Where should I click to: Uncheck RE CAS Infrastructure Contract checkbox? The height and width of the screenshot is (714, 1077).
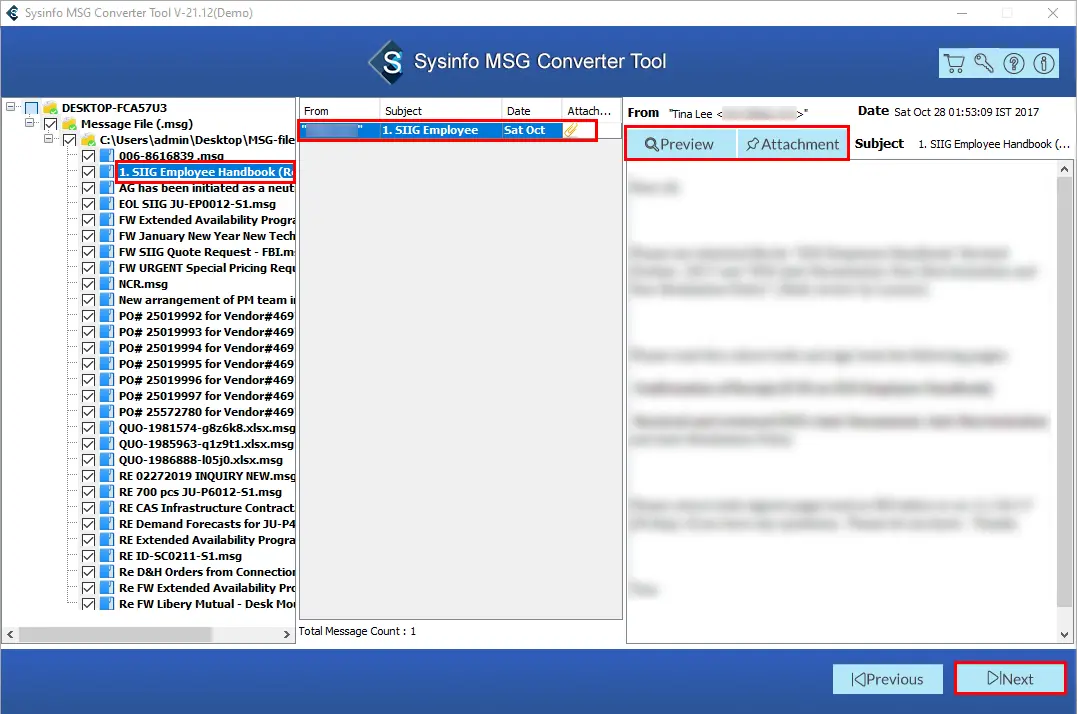89,508
